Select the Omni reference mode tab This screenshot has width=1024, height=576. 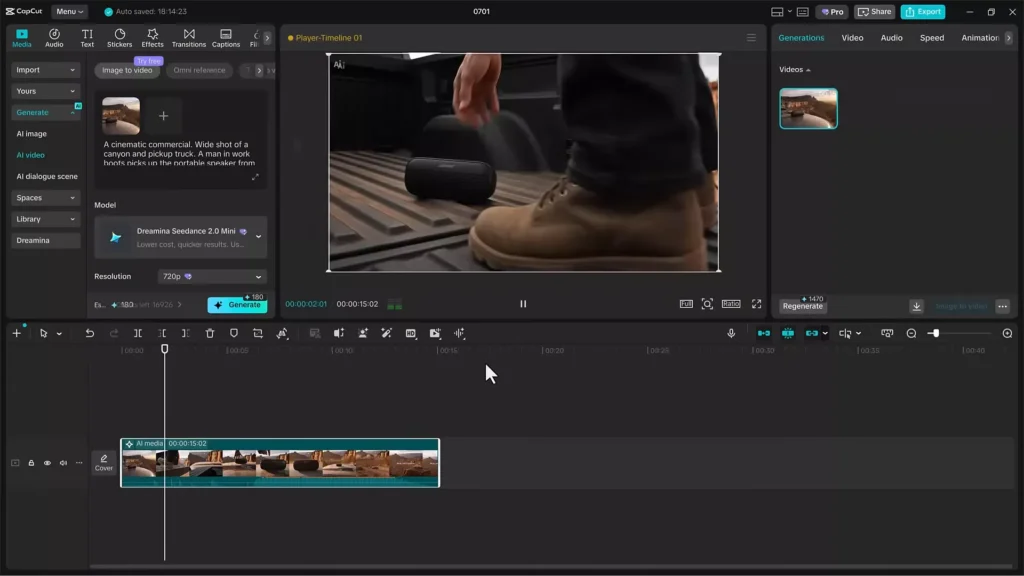point(199,70)
